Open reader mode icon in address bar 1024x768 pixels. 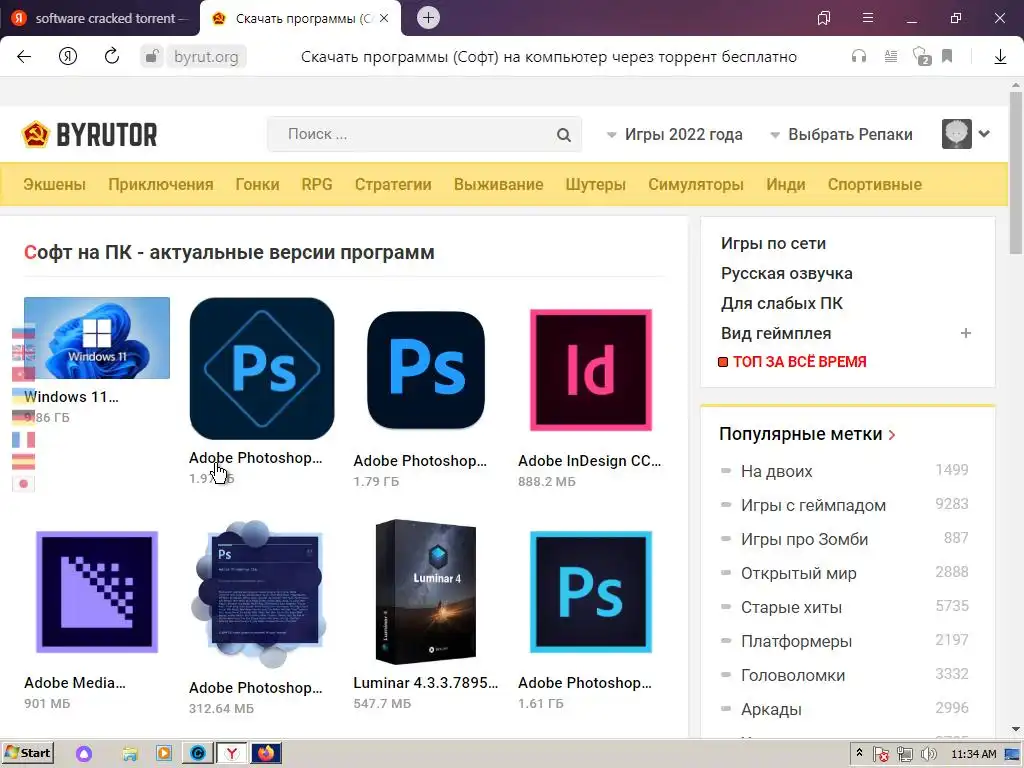[891, 57]
